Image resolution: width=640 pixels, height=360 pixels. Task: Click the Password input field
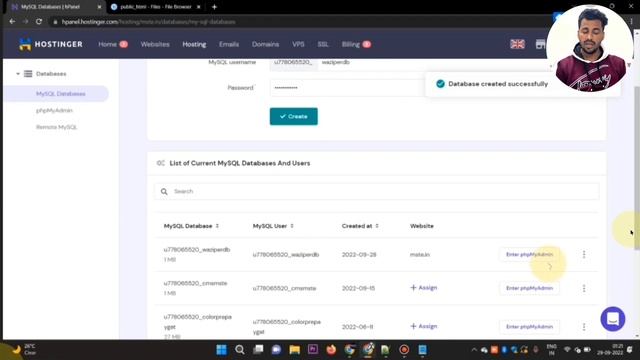tap(346, 88)
